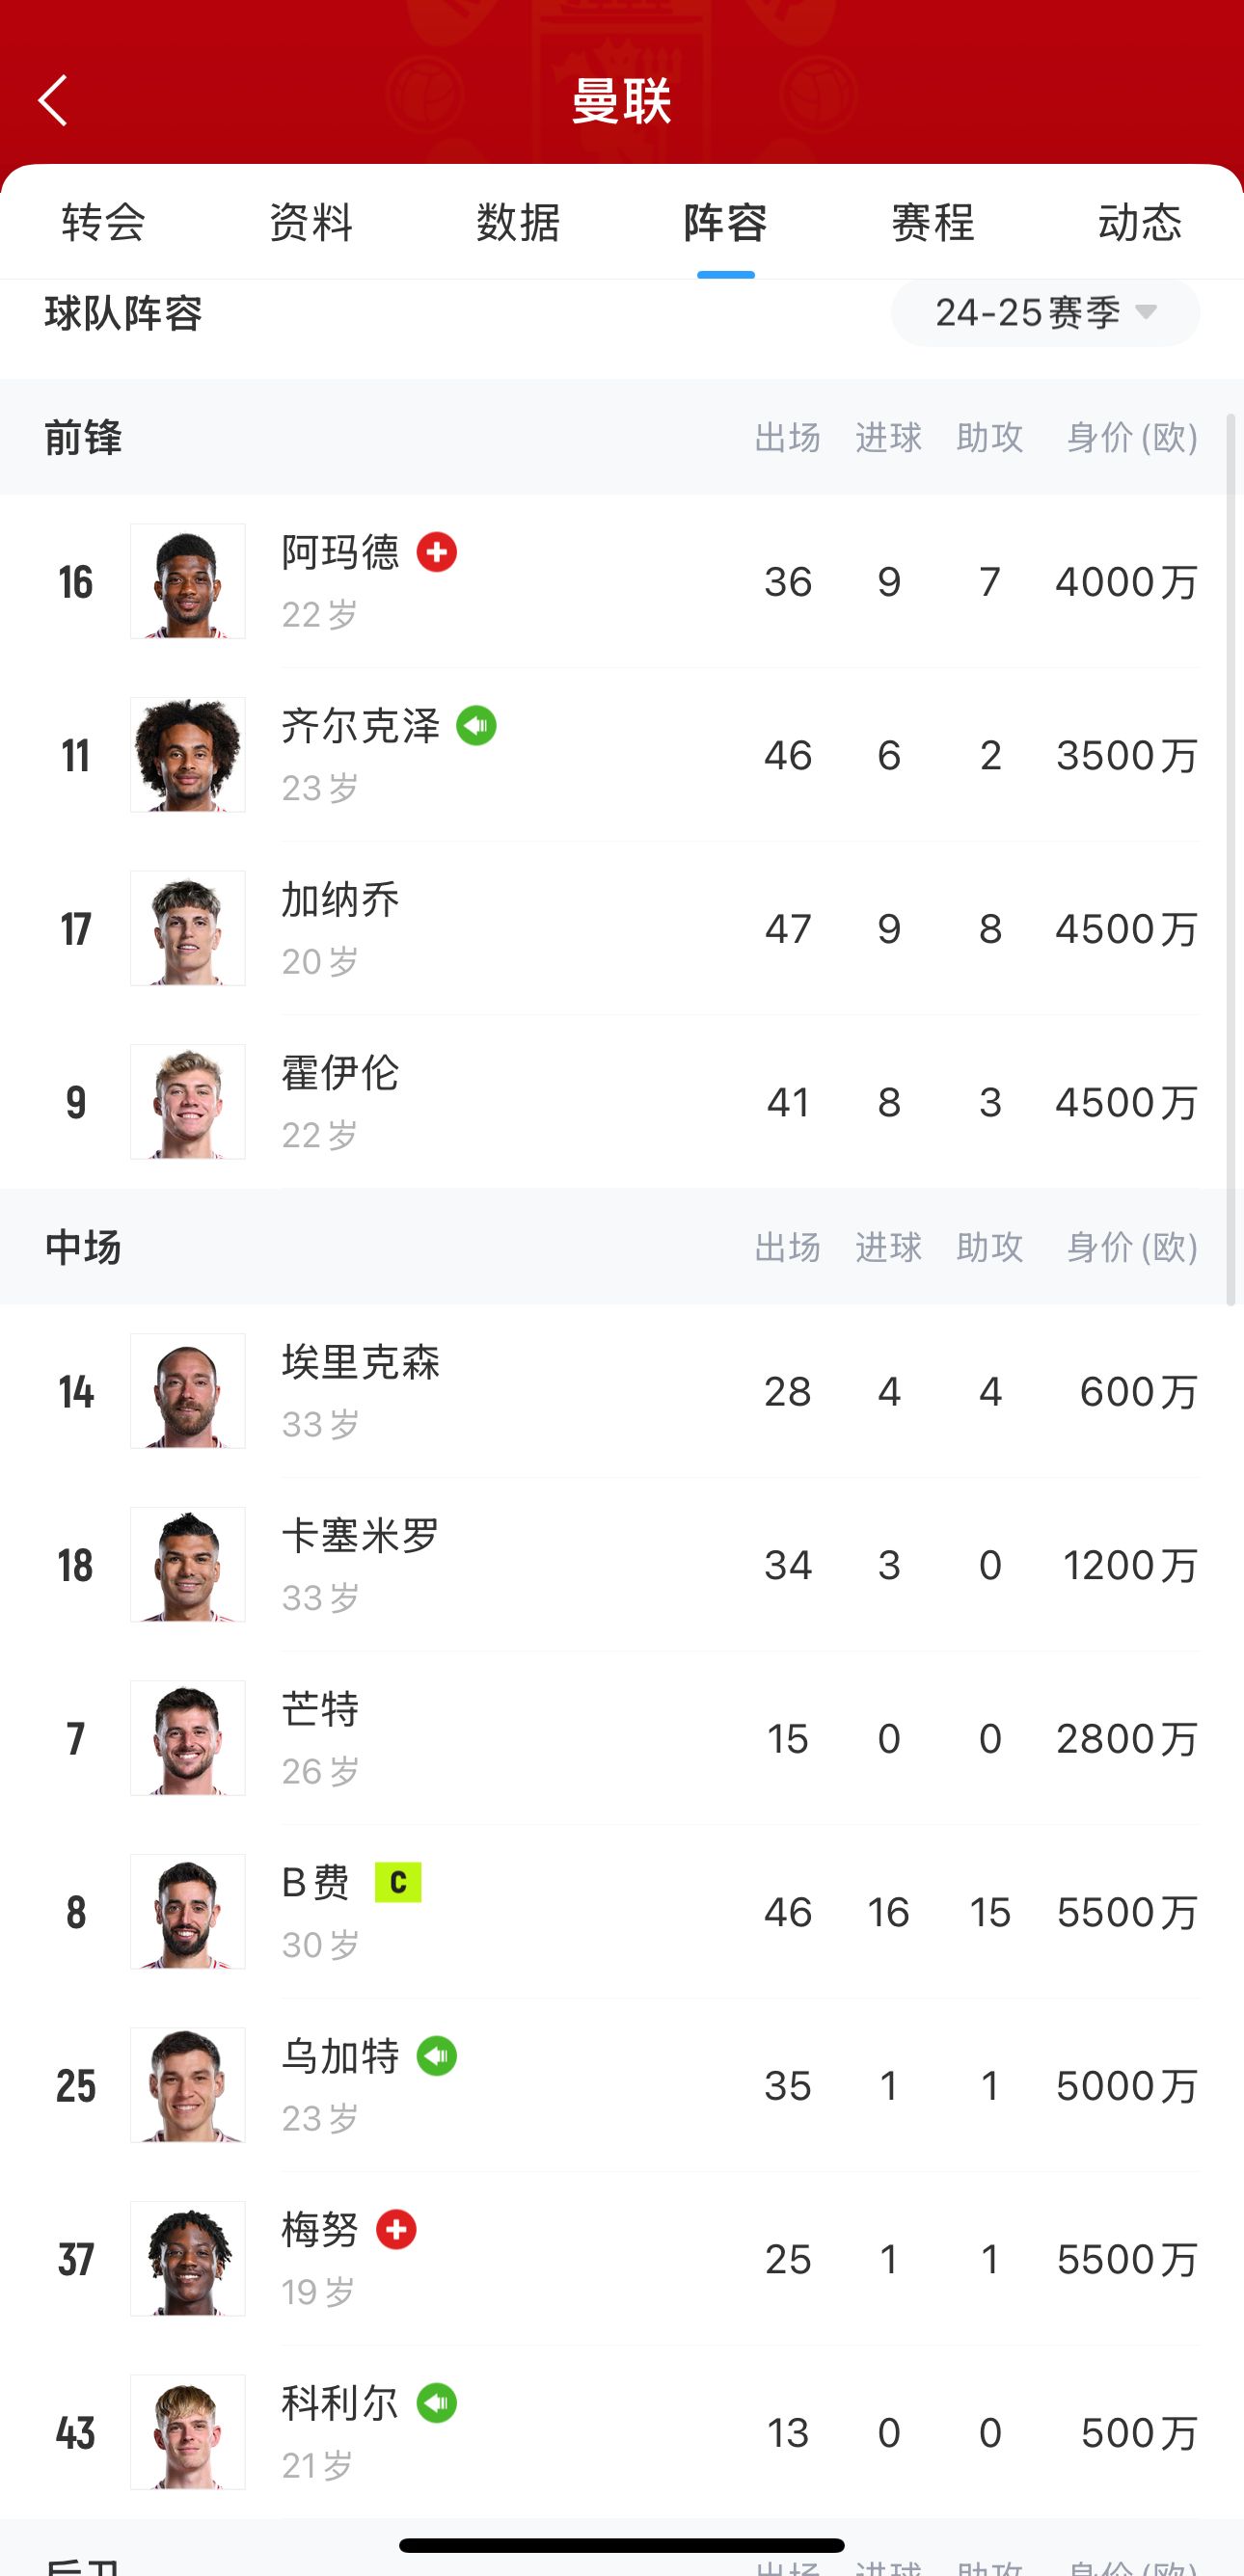This screenshot has width=1244, height=2576.
Task: Tap 芒特 player photo
Action: [188, 1738]
